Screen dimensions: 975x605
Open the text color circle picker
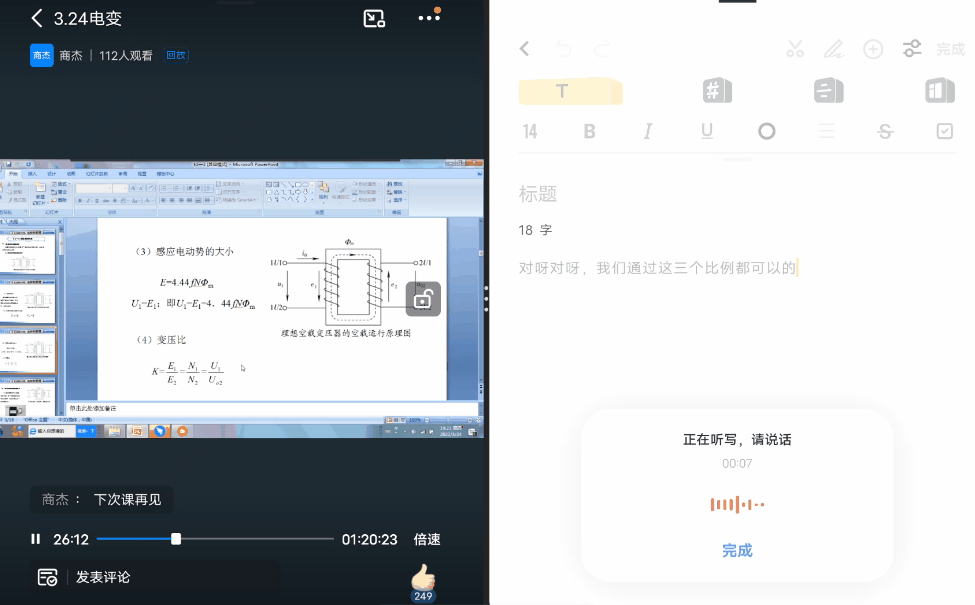(x=767, y=131)
